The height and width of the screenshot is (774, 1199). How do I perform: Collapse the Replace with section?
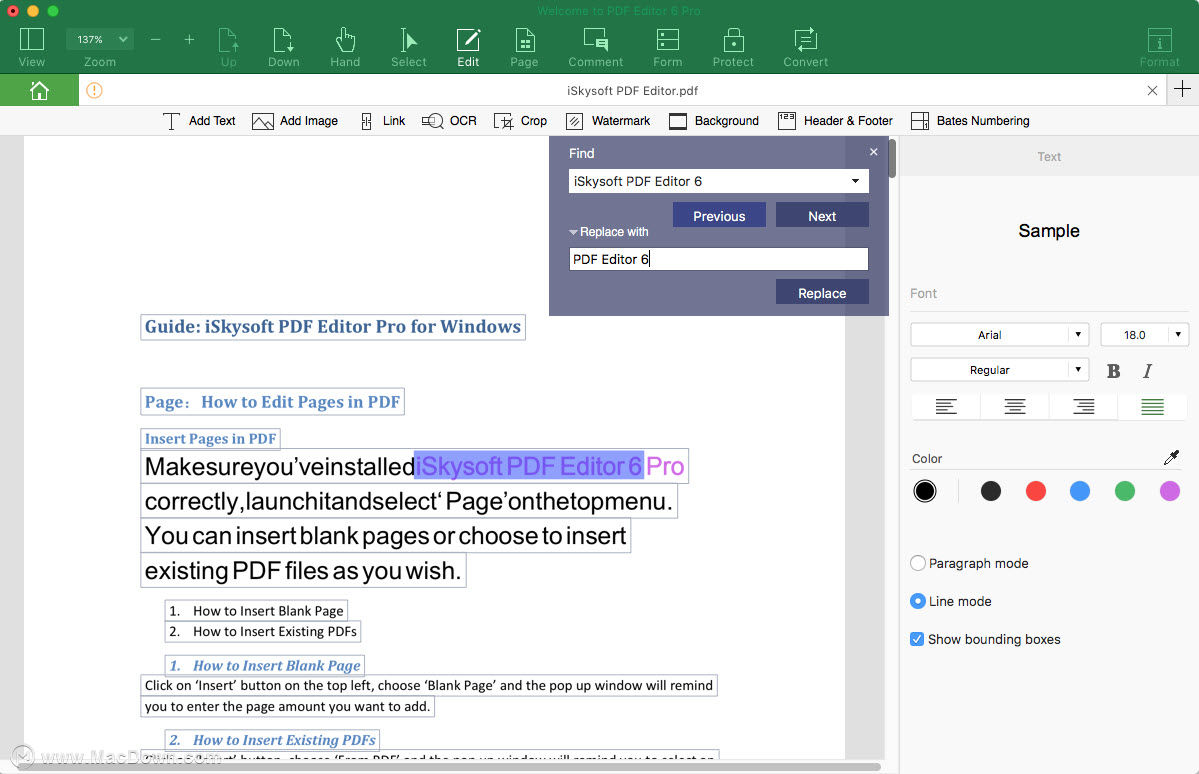573,232
